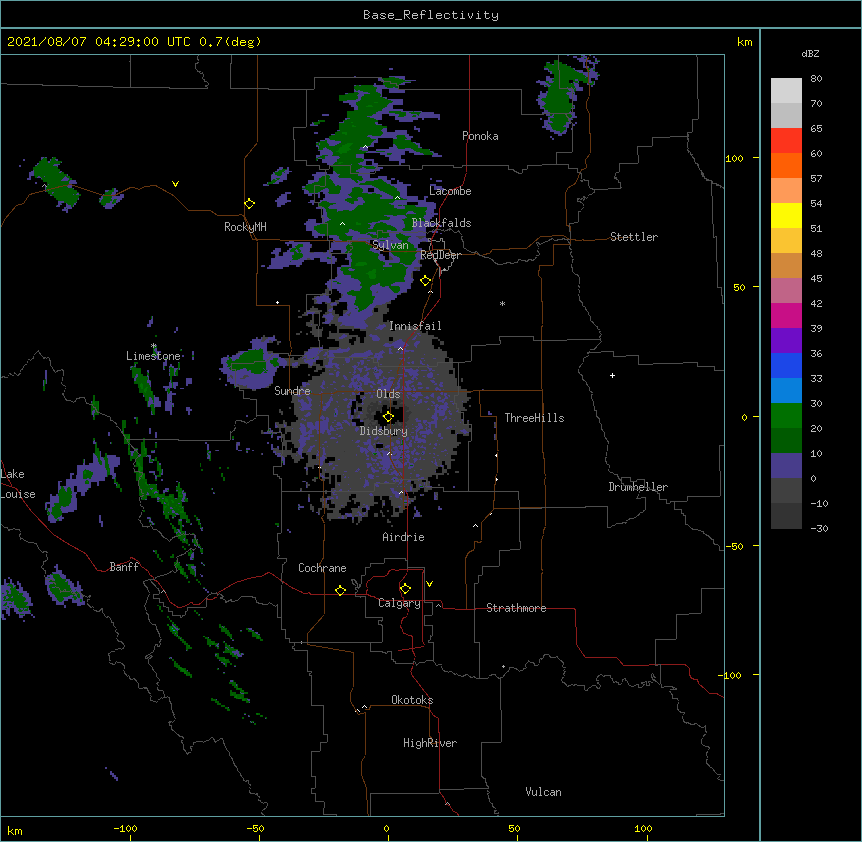
Task: Select the yellow 54 dBZ legend swatch
Action: pyautogui.click(x=786, y=215)
